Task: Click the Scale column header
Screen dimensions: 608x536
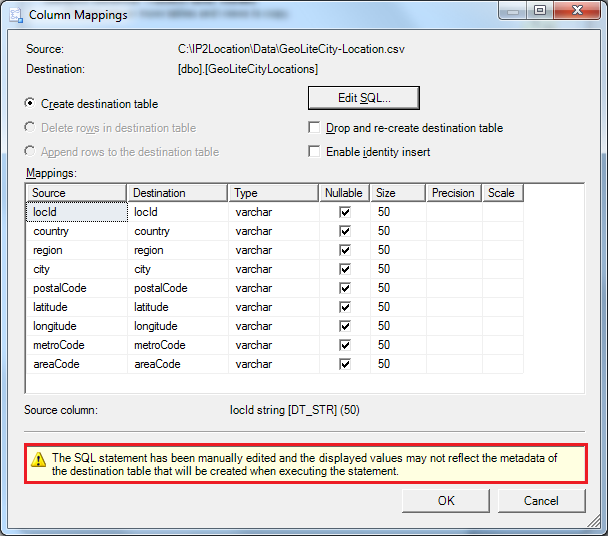Action: tap(503, 193)
